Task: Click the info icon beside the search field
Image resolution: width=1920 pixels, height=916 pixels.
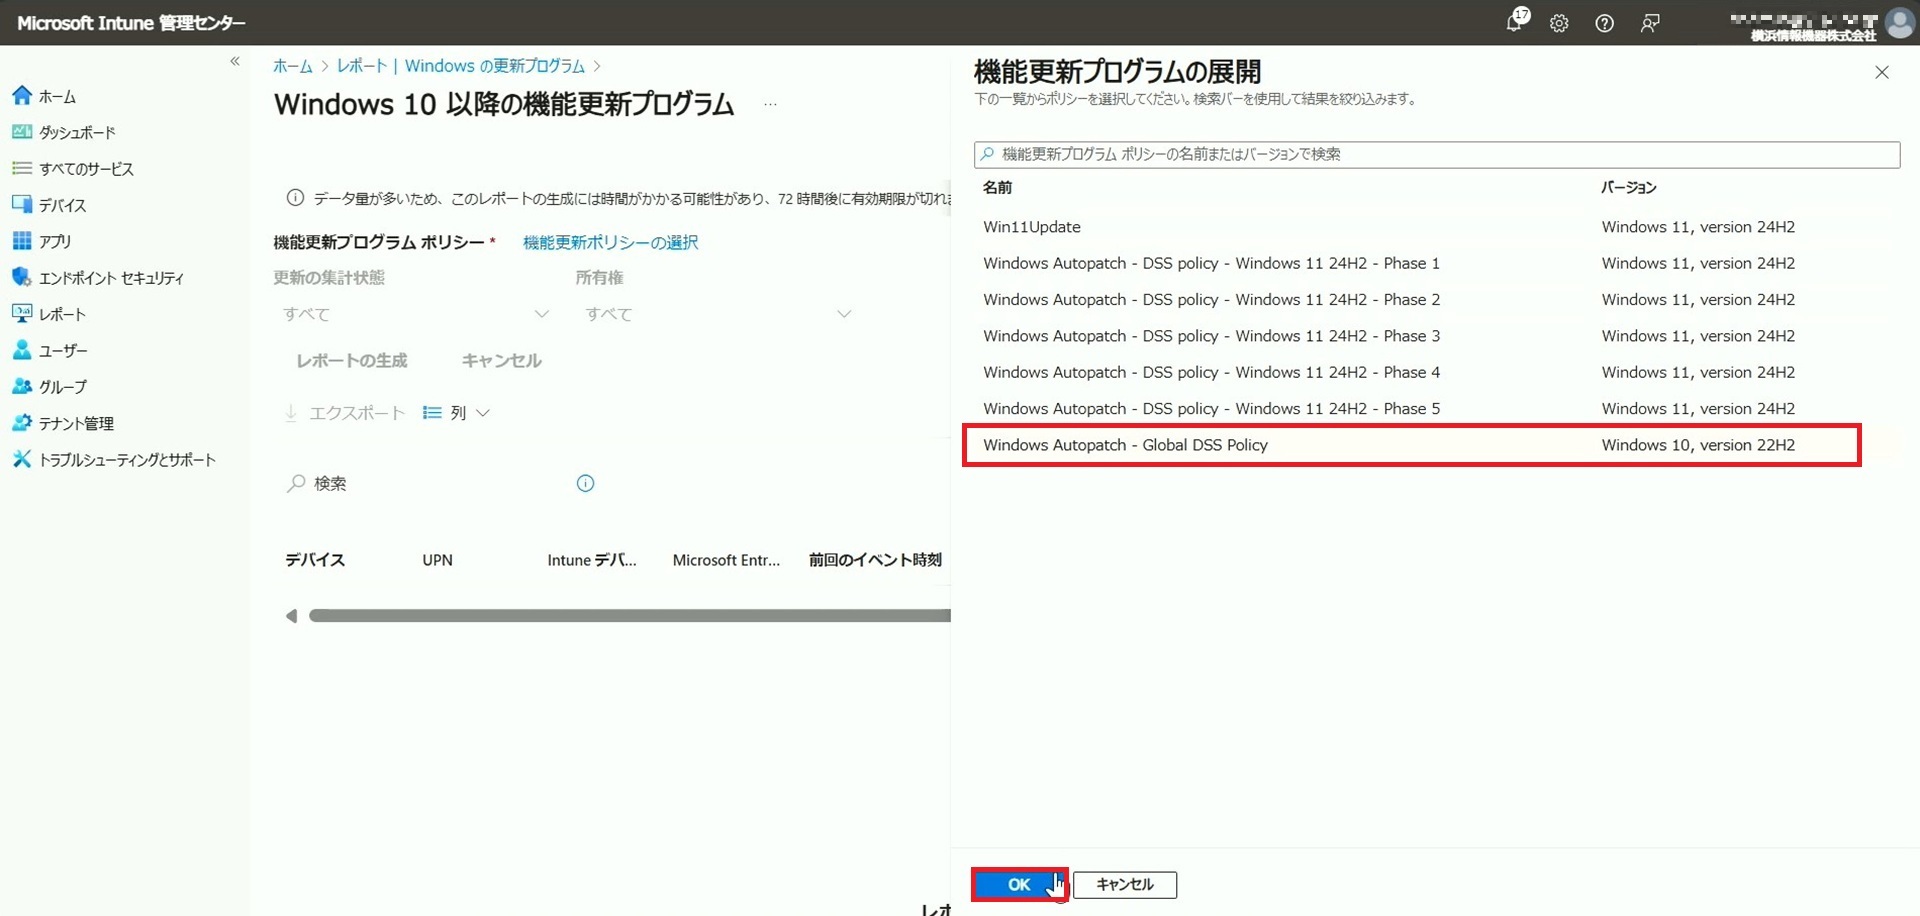Action: 586,484
